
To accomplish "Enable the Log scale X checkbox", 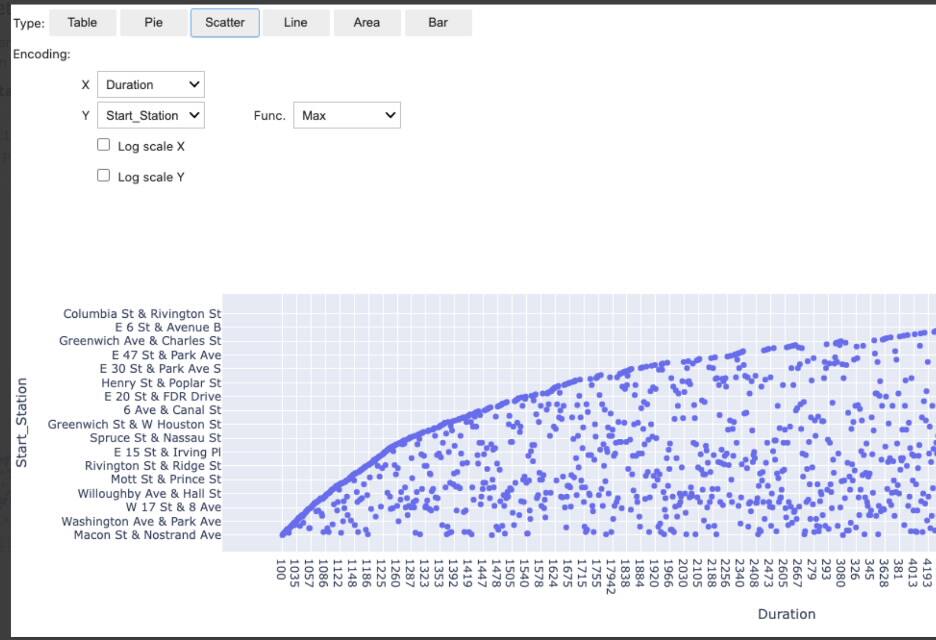I will 103,144.
